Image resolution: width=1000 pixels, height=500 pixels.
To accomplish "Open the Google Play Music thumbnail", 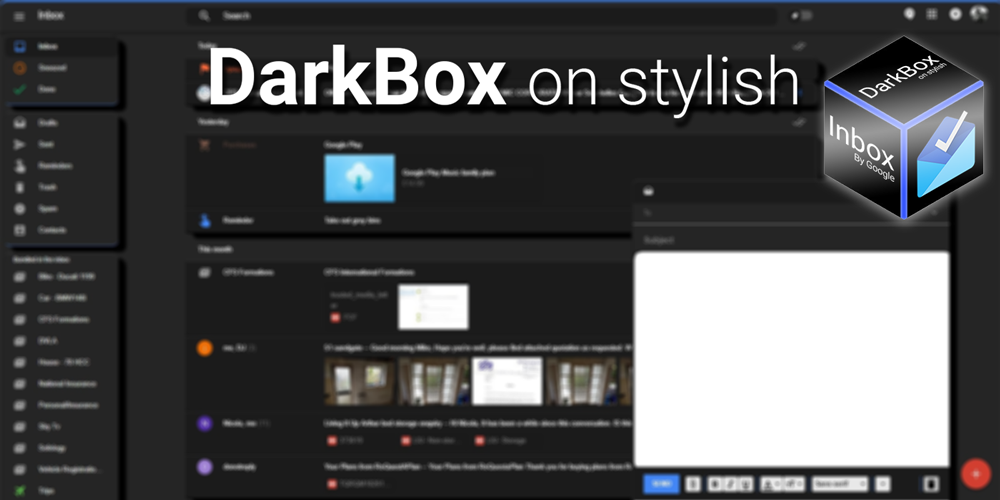I will tap(359, 178).
